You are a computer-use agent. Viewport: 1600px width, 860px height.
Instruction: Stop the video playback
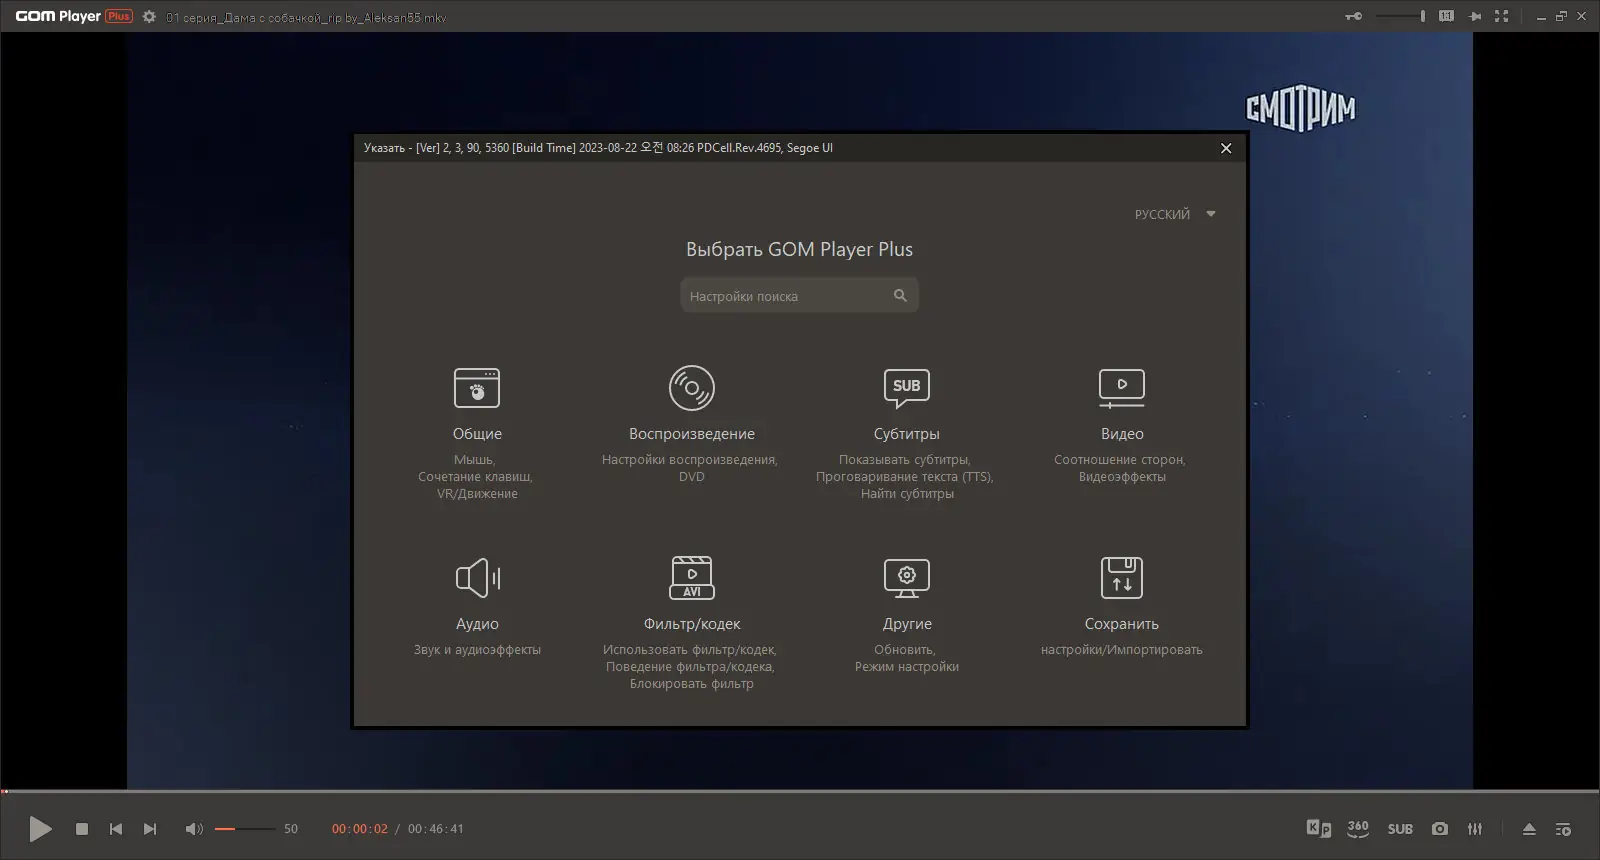[x=82, y=828]
